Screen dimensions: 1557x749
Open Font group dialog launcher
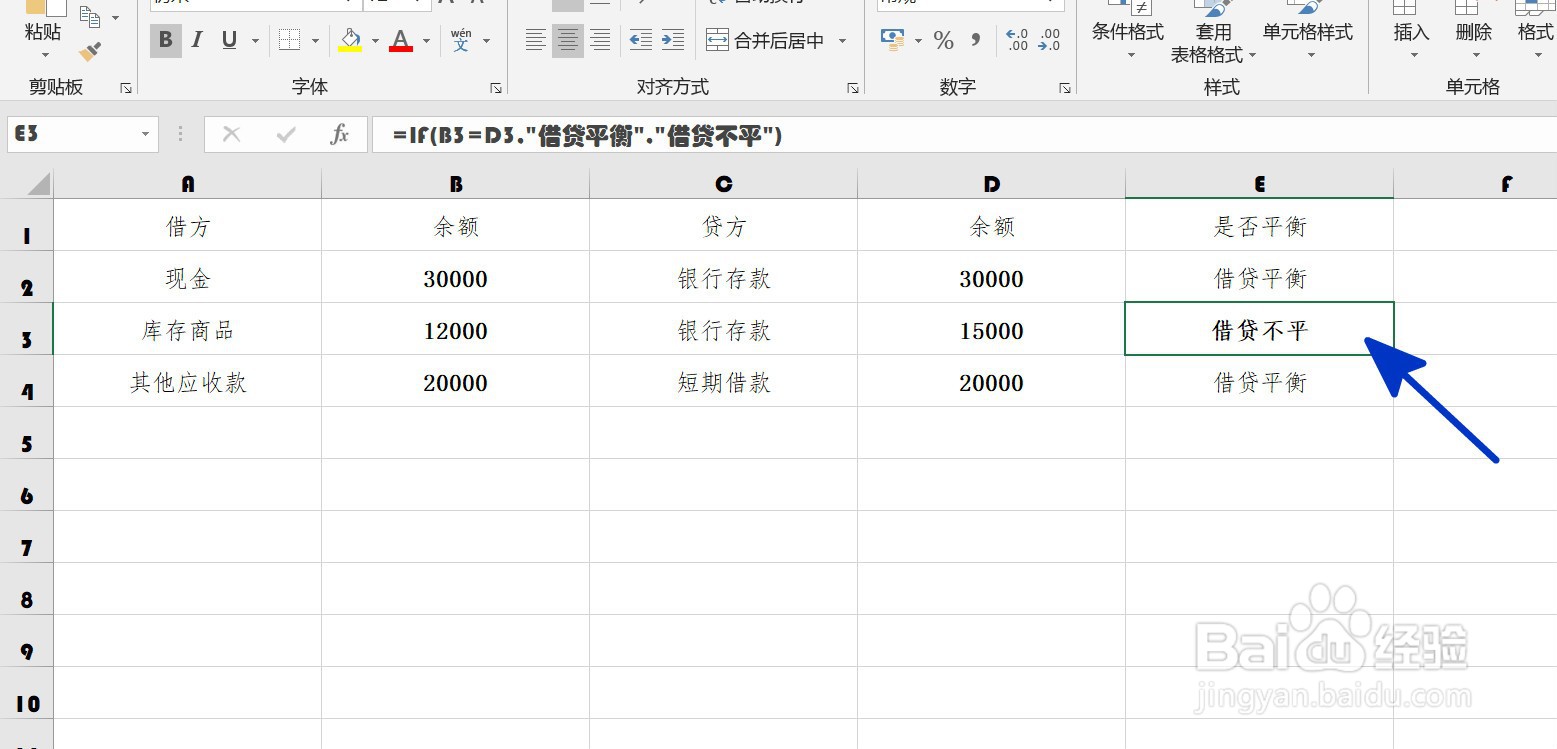(x=496, y=88)
